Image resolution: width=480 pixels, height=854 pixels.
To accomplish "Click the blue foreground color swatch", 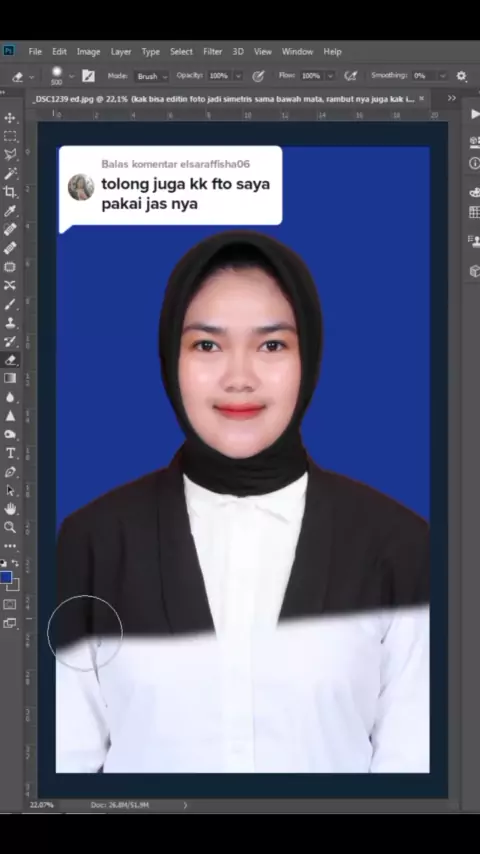I will (x=6, y=577).
